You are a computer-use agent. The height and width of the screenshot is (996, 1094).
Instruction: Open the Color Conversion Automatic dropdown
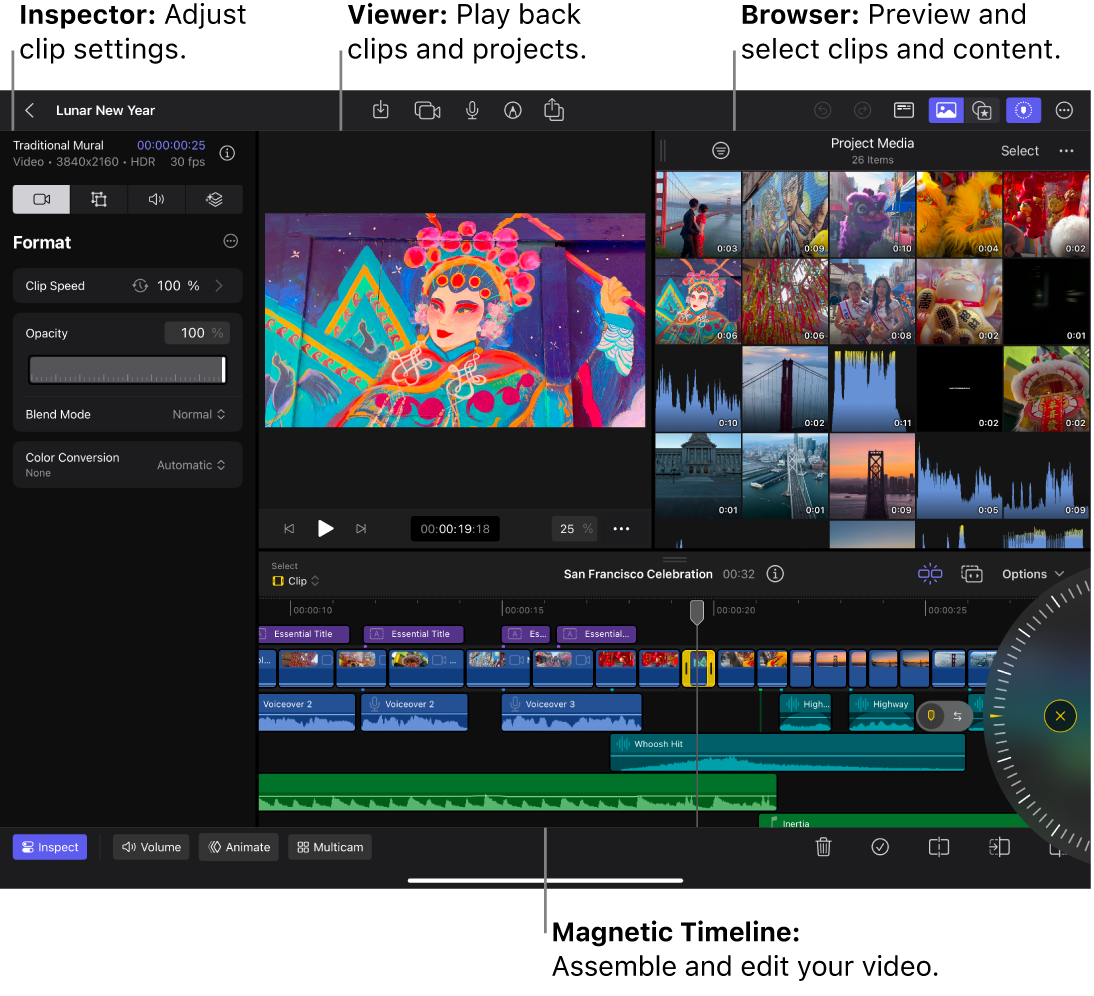click(191, 465)
